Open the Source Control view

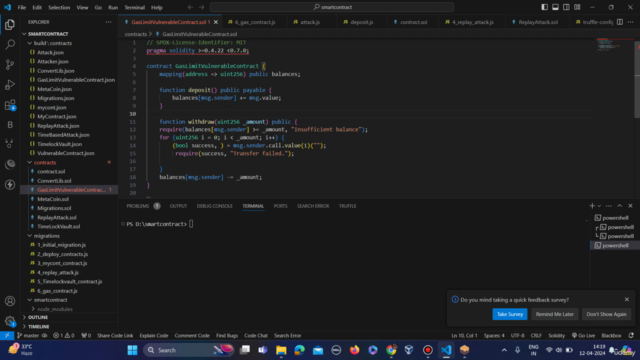[x=10, y=64]
